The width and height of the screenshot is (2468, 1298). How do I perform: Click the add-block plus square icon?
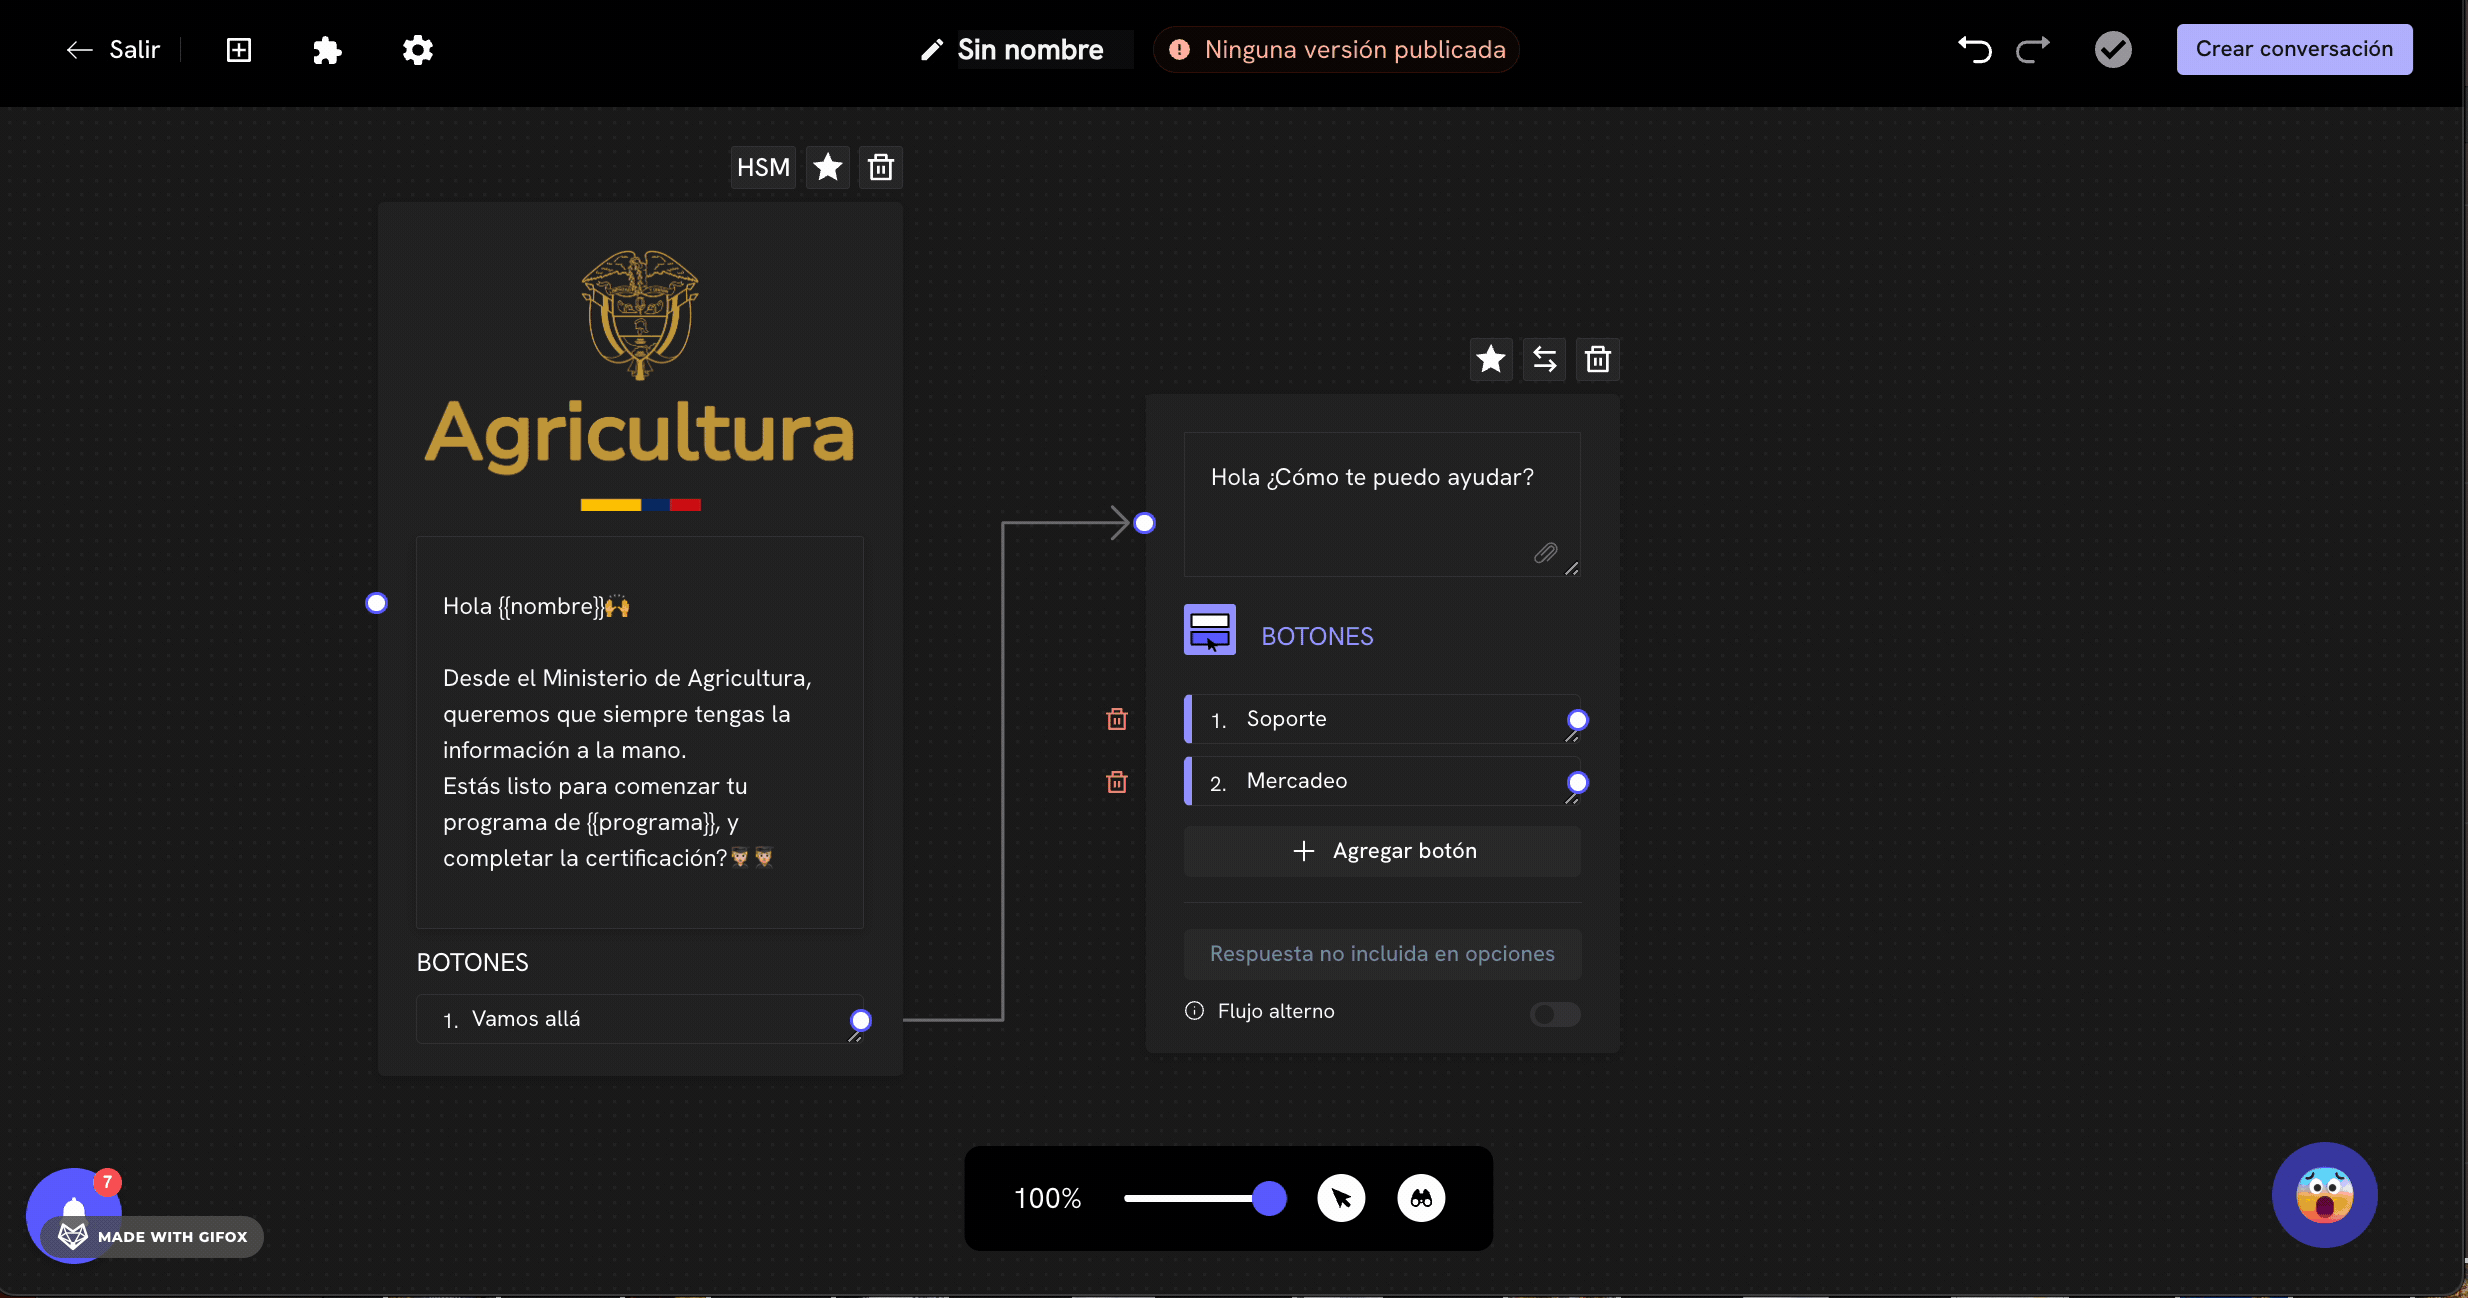tap(239, 50)
